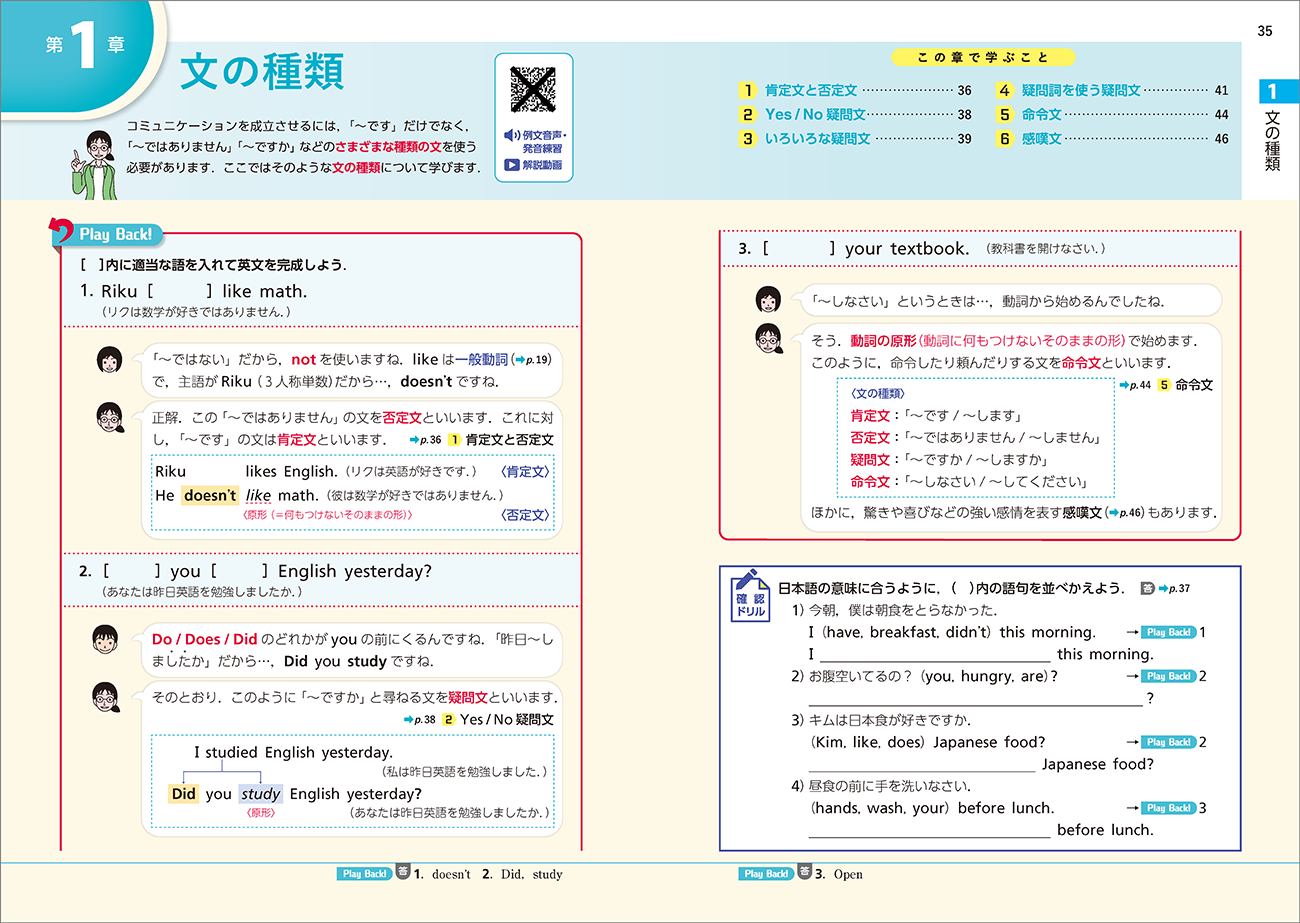
Task: Click the answer line before "Japanese food?"
Action: coord(921,764)
